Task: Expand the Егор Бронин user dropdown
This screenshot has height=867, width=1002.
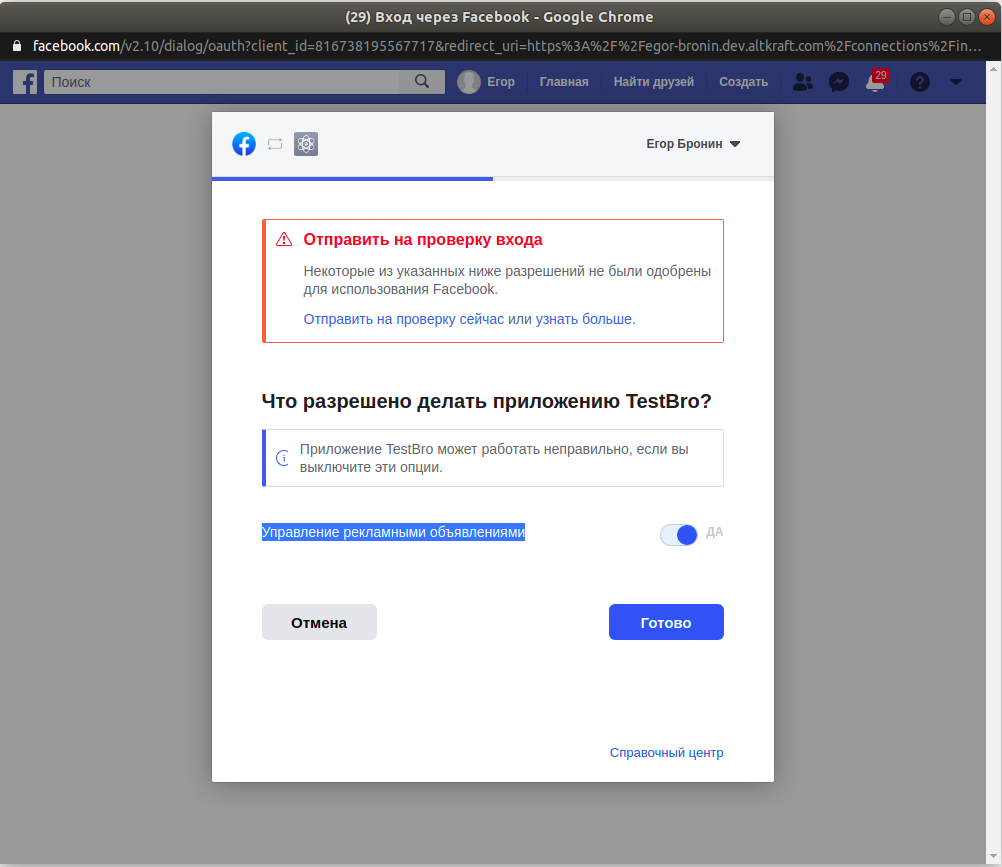Action: 693,144
